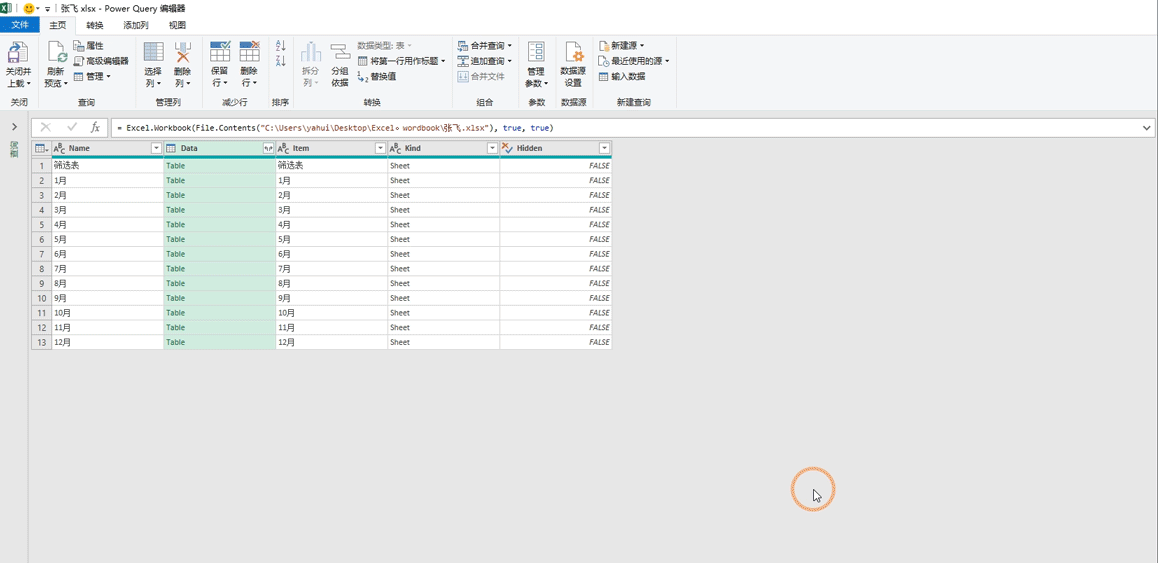Click the 合并文件 button
This screenshot has width=1158, height=563.
tap(481, 76)
